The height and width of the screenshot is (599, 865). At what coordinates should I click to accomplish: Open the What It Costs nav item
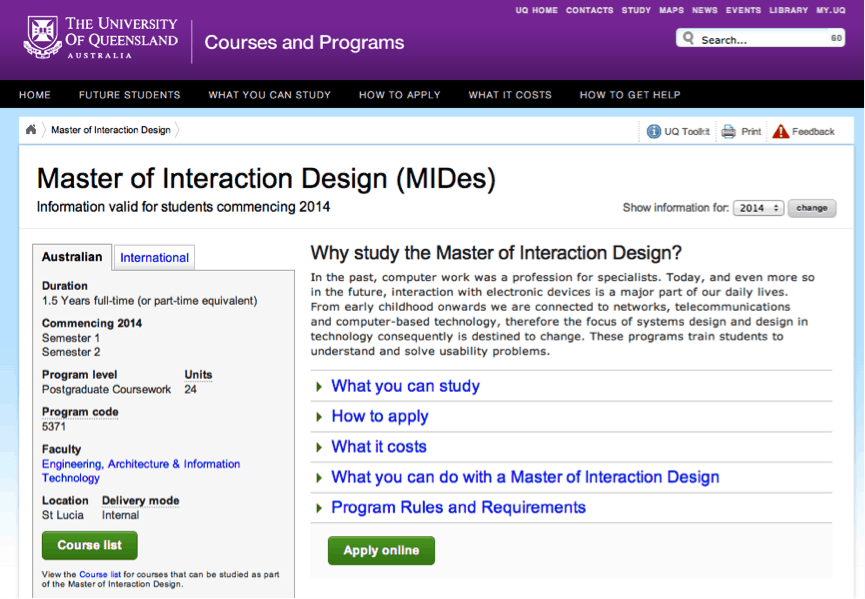pos(510,95)
